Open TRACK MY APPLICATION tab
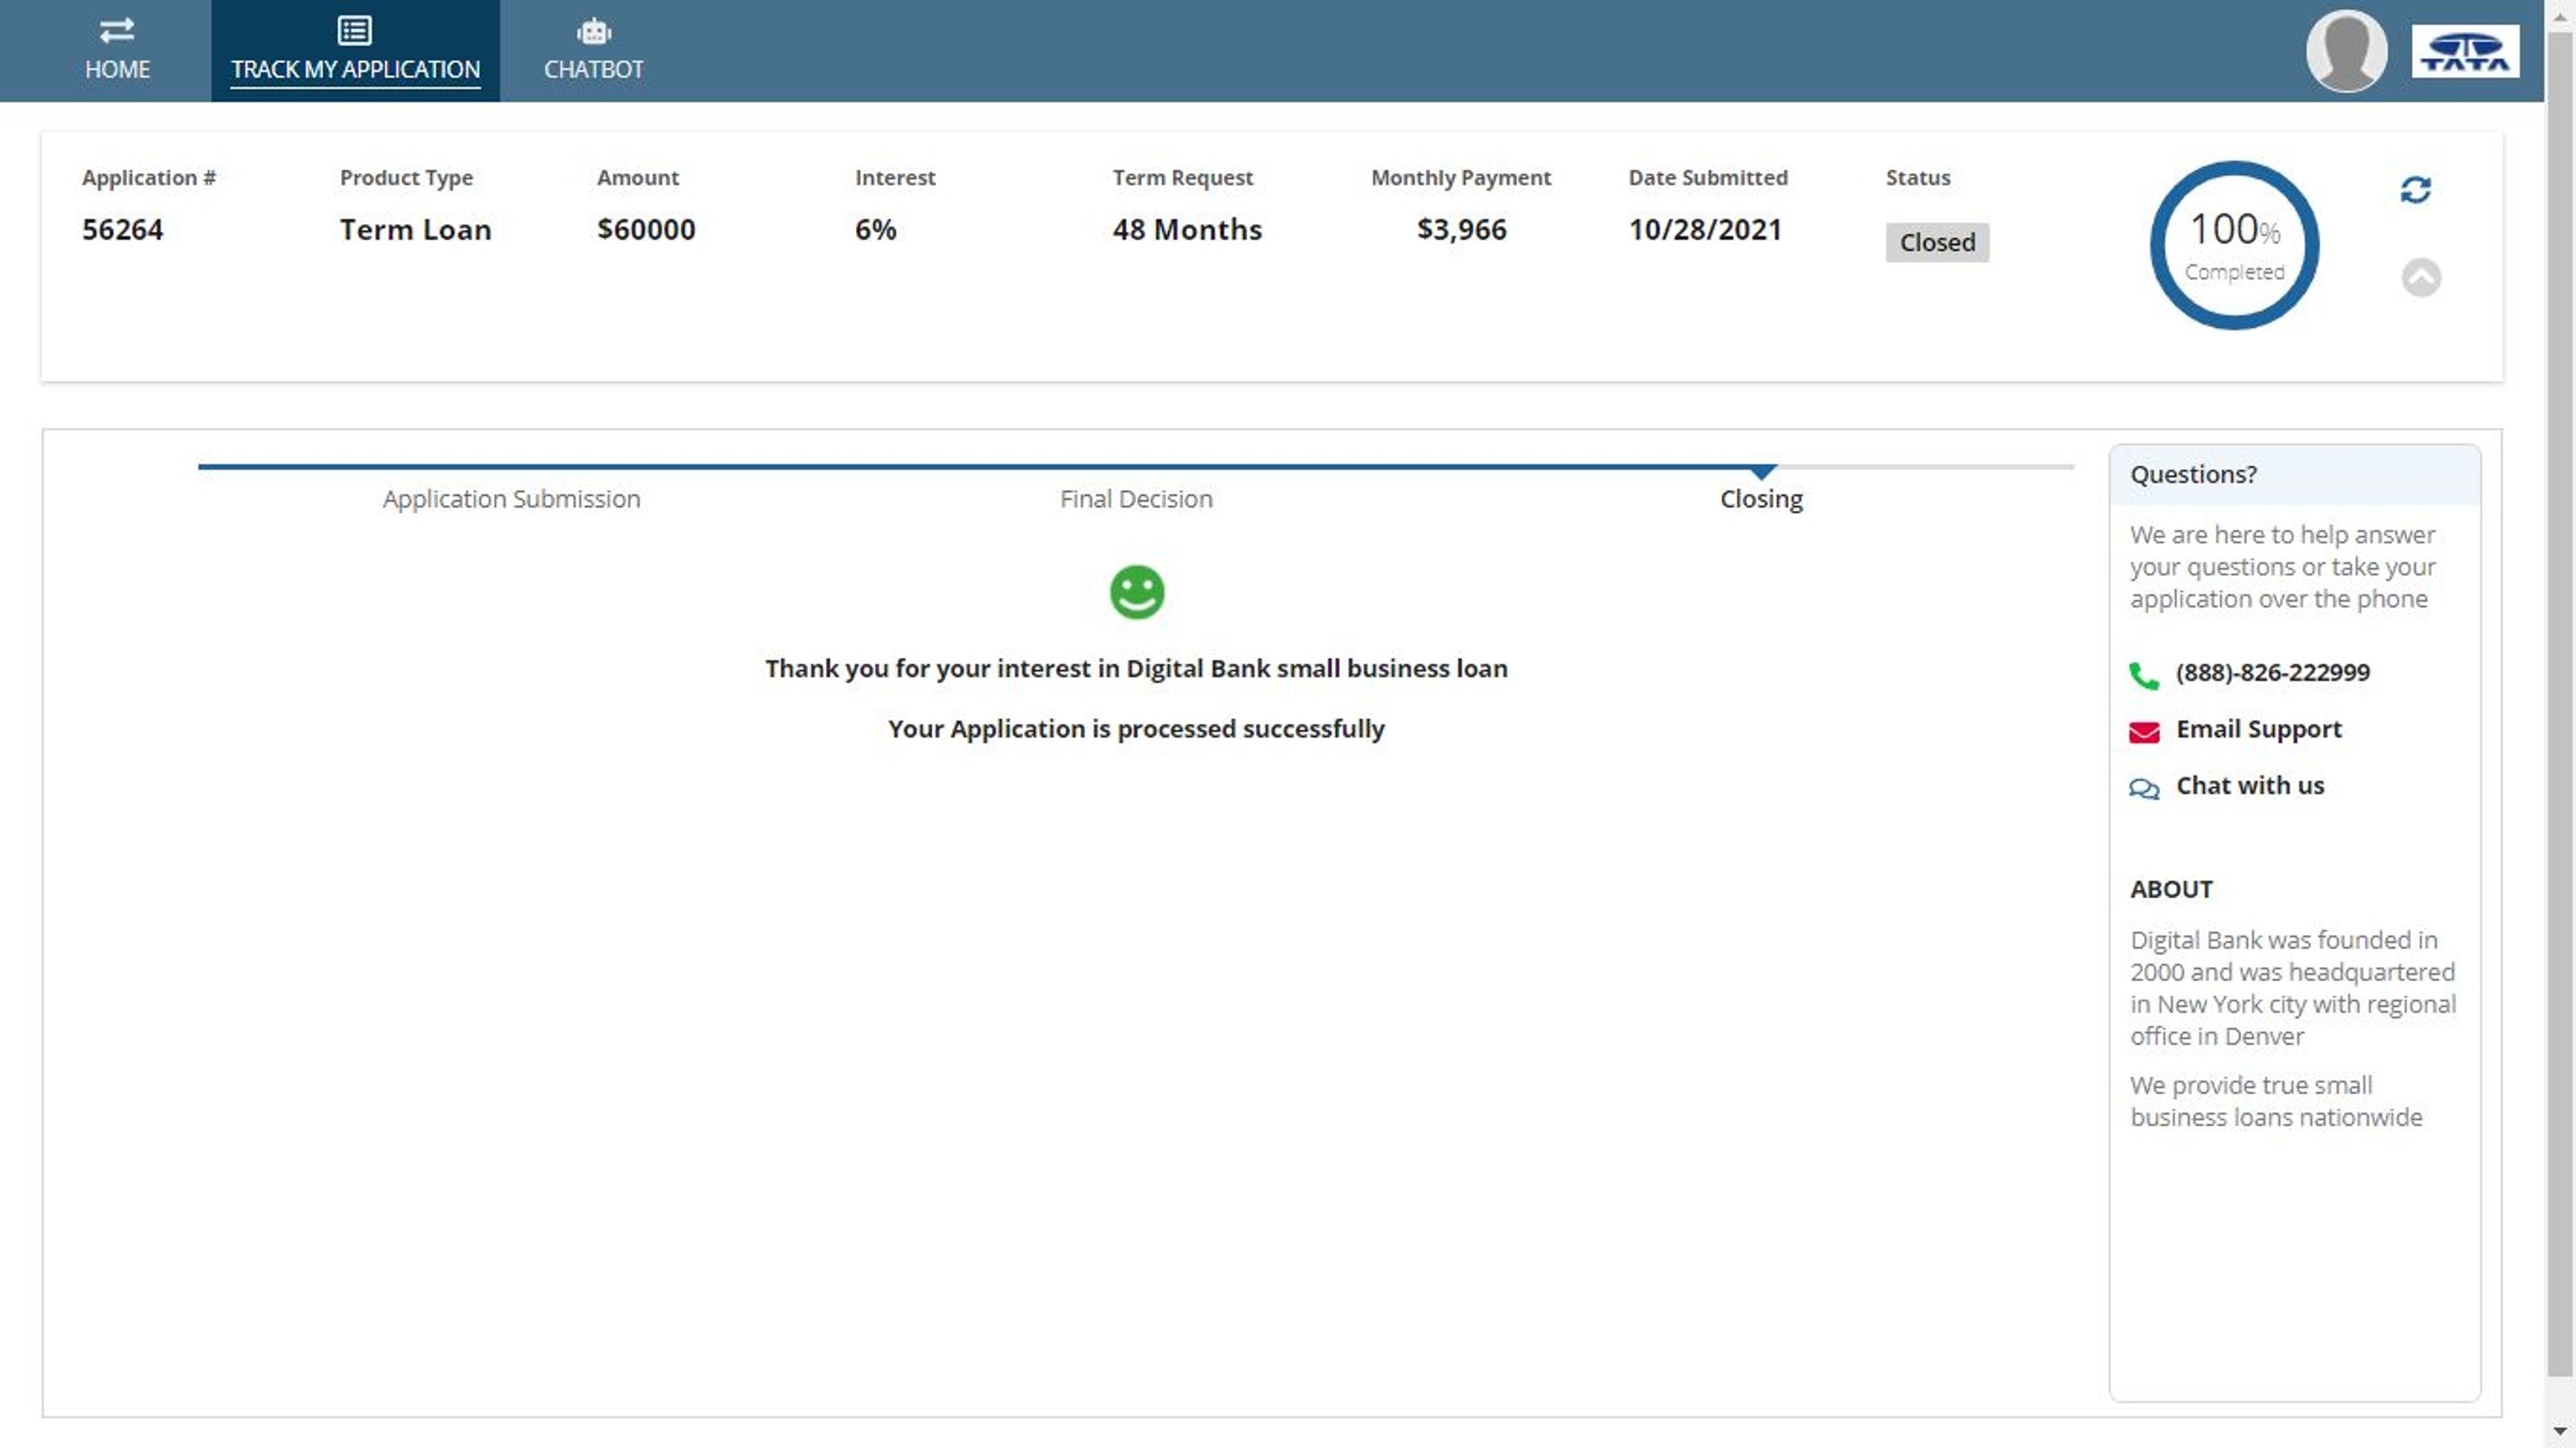This screenshot has width=2576, height=1448. tap(355, 51)
